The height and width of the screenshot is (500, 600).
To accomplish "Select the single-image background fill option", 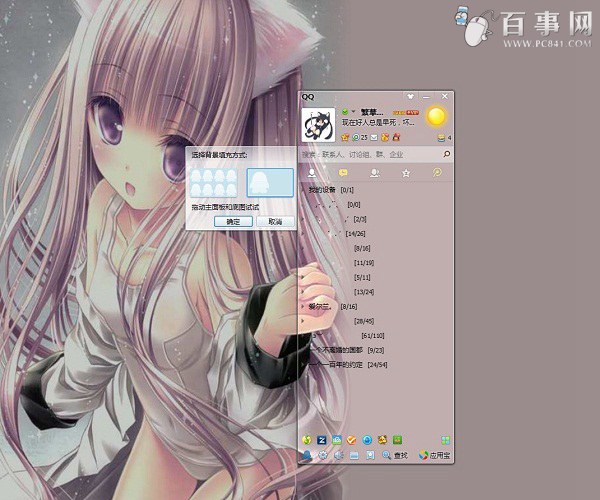I will pos(270,182).
